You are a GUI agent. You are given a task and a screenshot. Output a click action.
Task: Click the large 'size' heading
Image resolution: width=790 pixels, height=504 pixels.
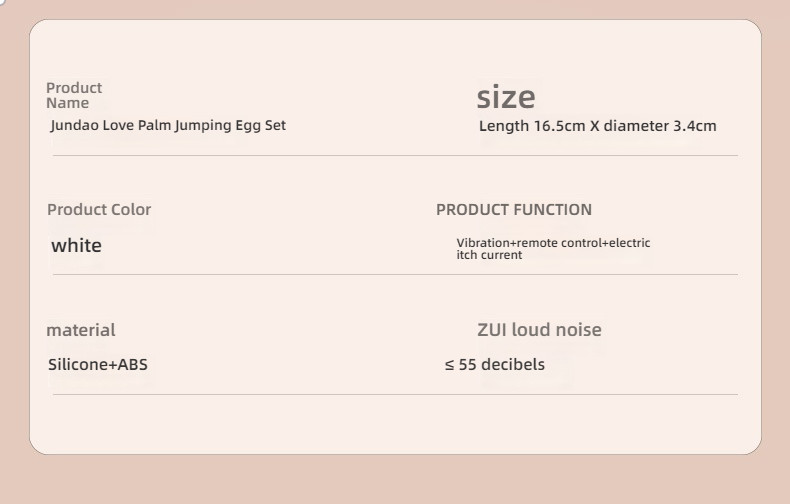pos(506,97)
